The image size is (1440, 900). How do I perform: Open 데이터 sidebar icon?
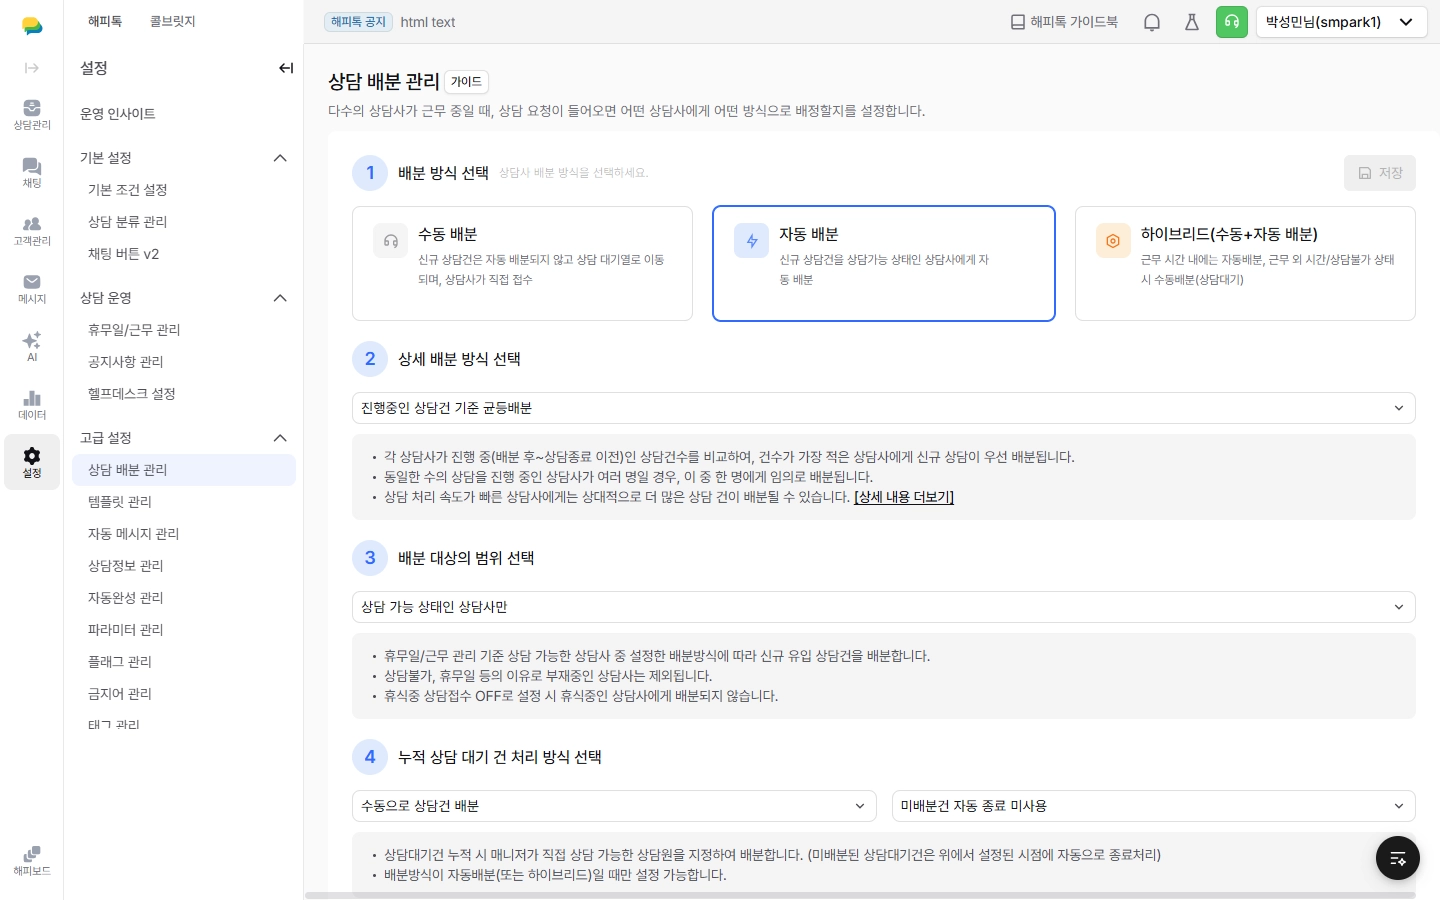tap(32, 405)
